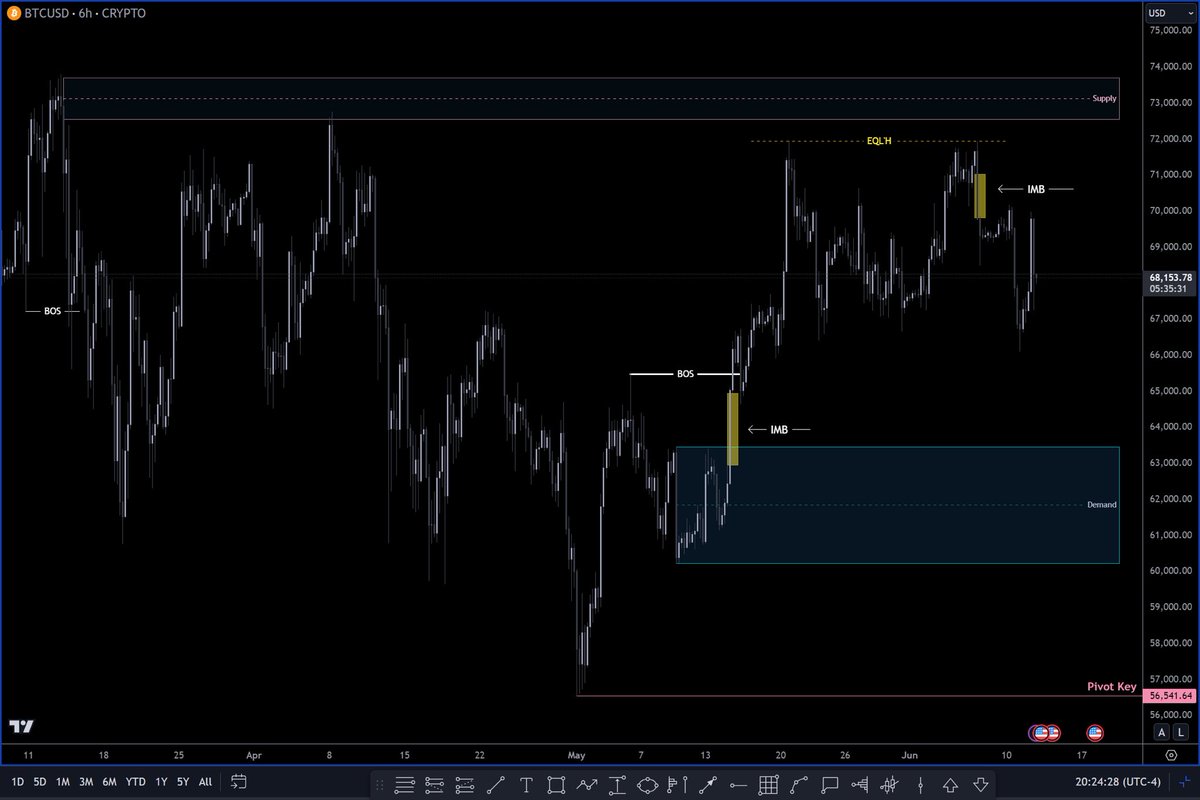
Task: Set time range to 3M
Action: pyautogui.click(x=86, y=782)
